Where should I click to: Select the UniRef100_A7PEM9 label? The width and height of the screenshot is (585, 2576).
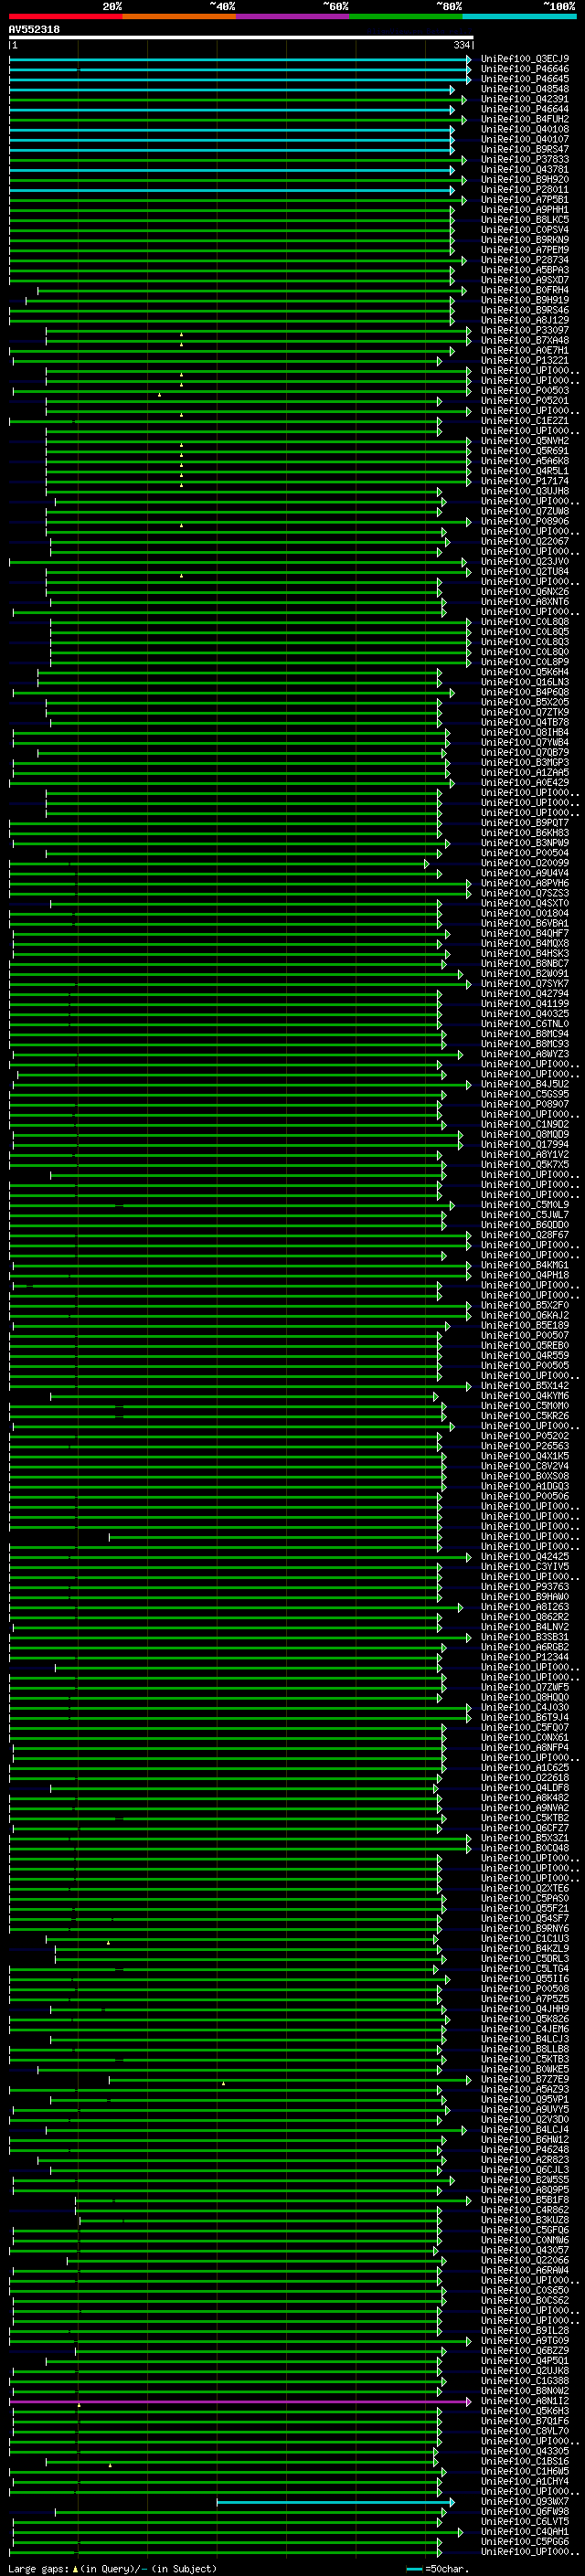tap(525, 250)
